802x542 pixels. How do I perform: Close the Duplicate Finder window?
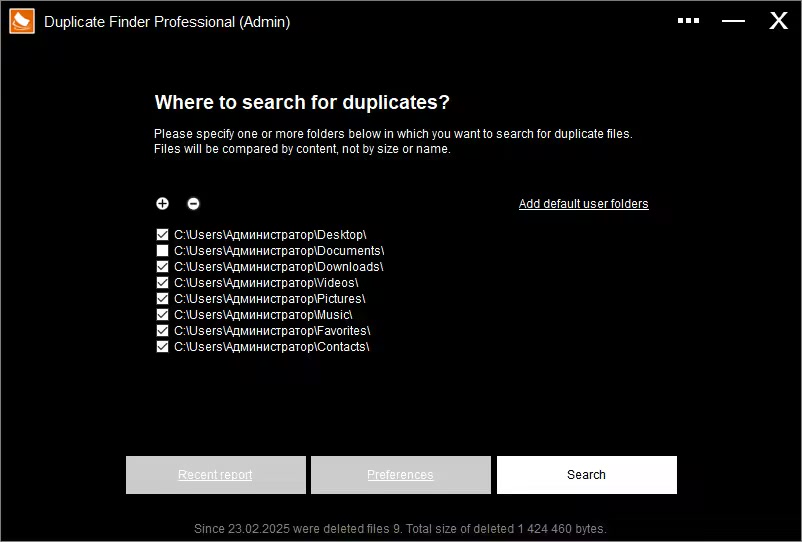coord(778,21)
